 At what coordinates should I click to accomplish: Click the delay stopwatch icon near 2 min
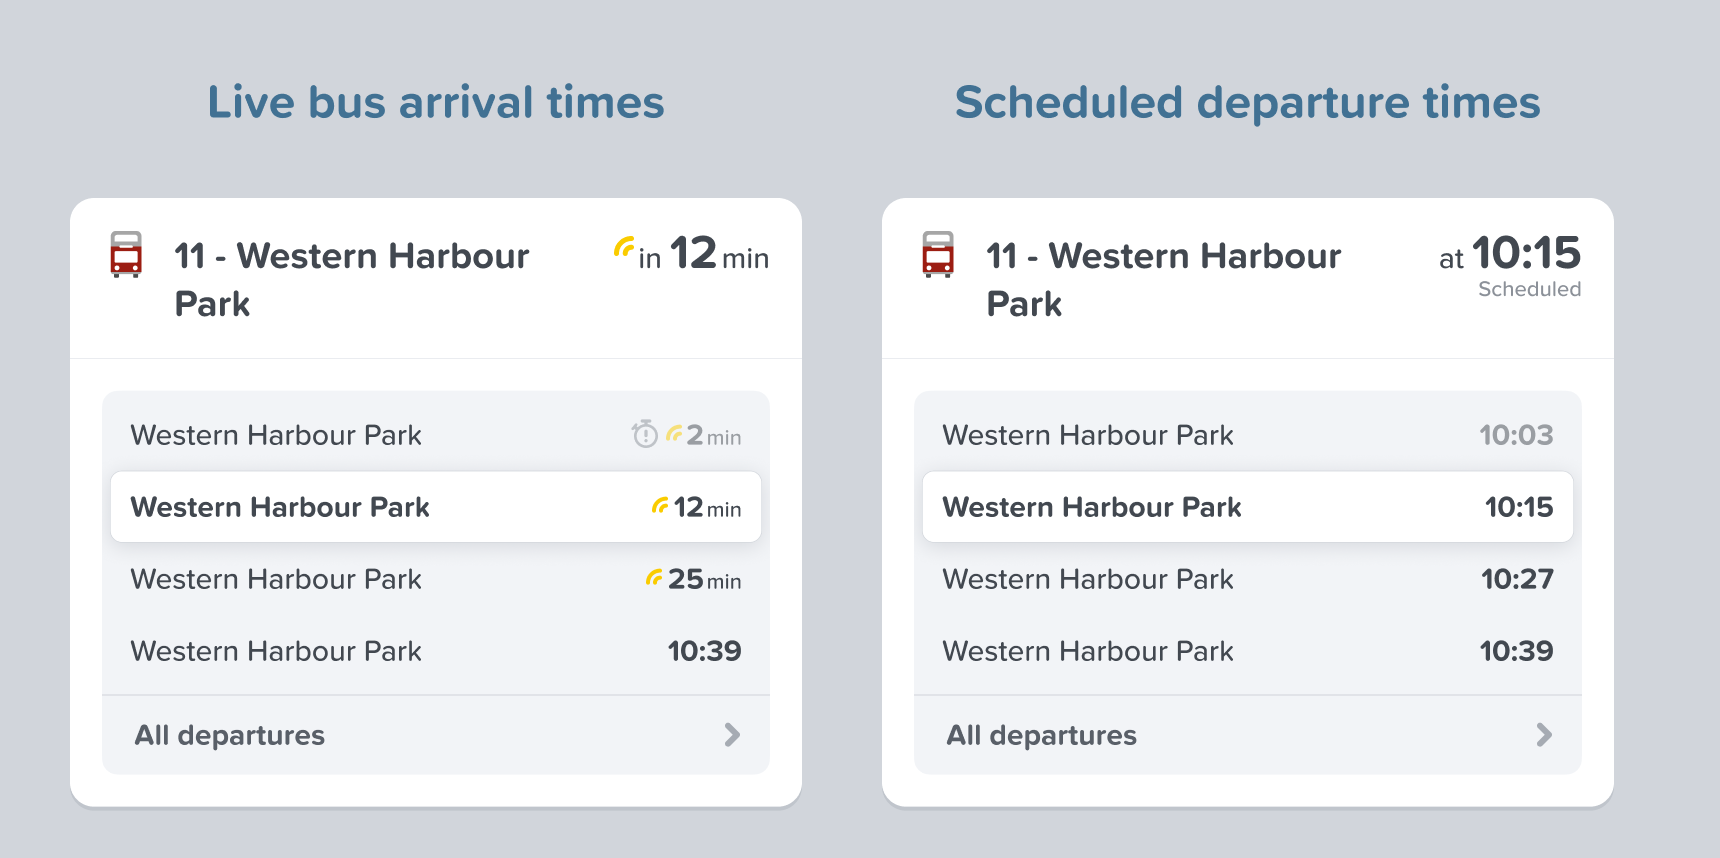(x=645, y=434)
